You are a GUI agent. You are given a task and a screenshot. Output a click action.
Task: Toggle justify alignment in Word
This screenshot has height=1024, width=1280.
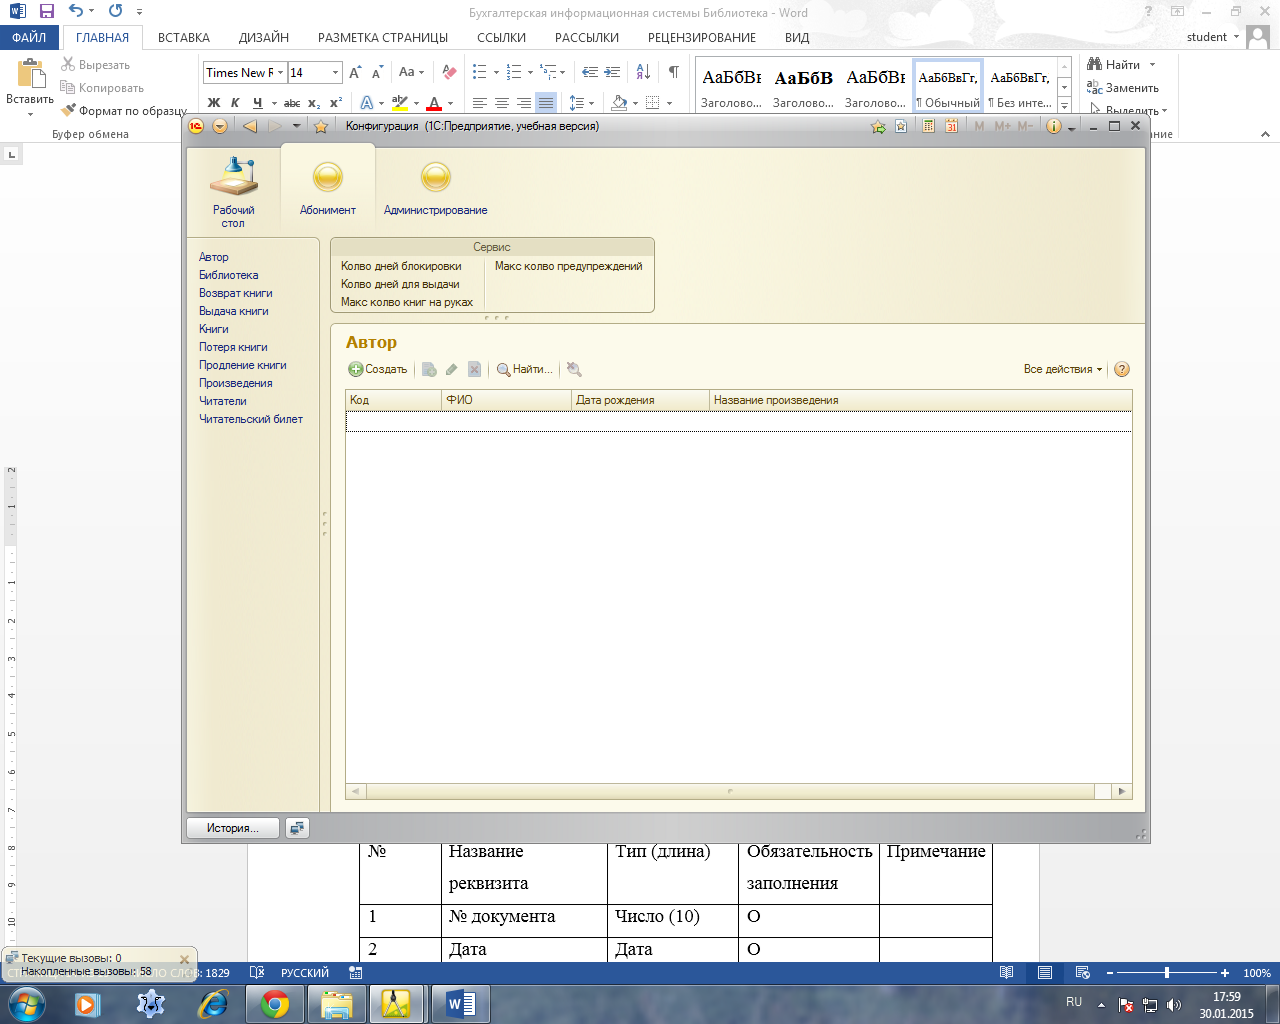546,103
